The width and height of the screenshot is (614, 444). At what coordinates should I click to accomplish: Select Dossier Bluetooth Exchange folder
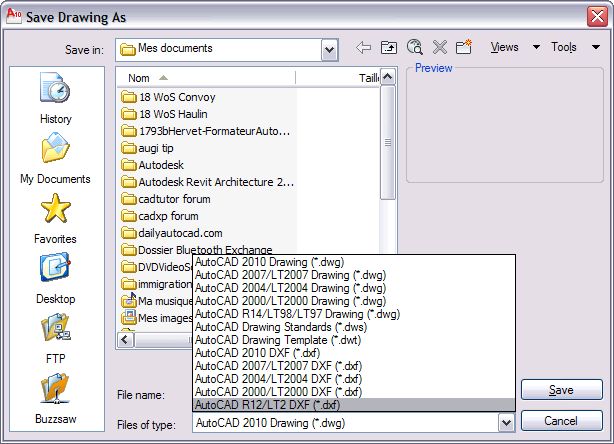(x=197, y=249)
